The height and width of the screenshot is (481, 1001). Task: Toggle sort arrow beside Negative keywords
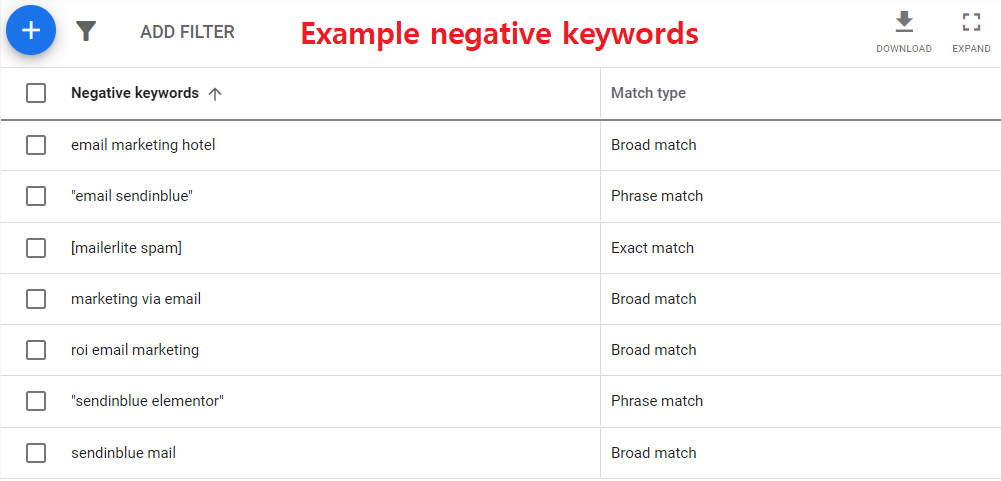pyautogui.click(x=215, y=94)
